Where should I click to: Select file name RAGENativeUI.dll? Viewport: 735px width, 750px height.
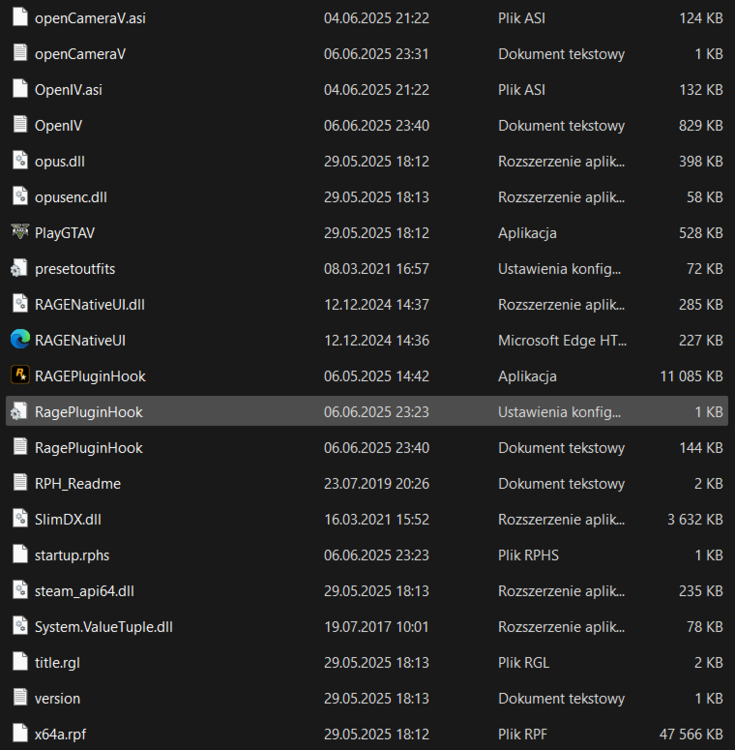coord(90,305)
